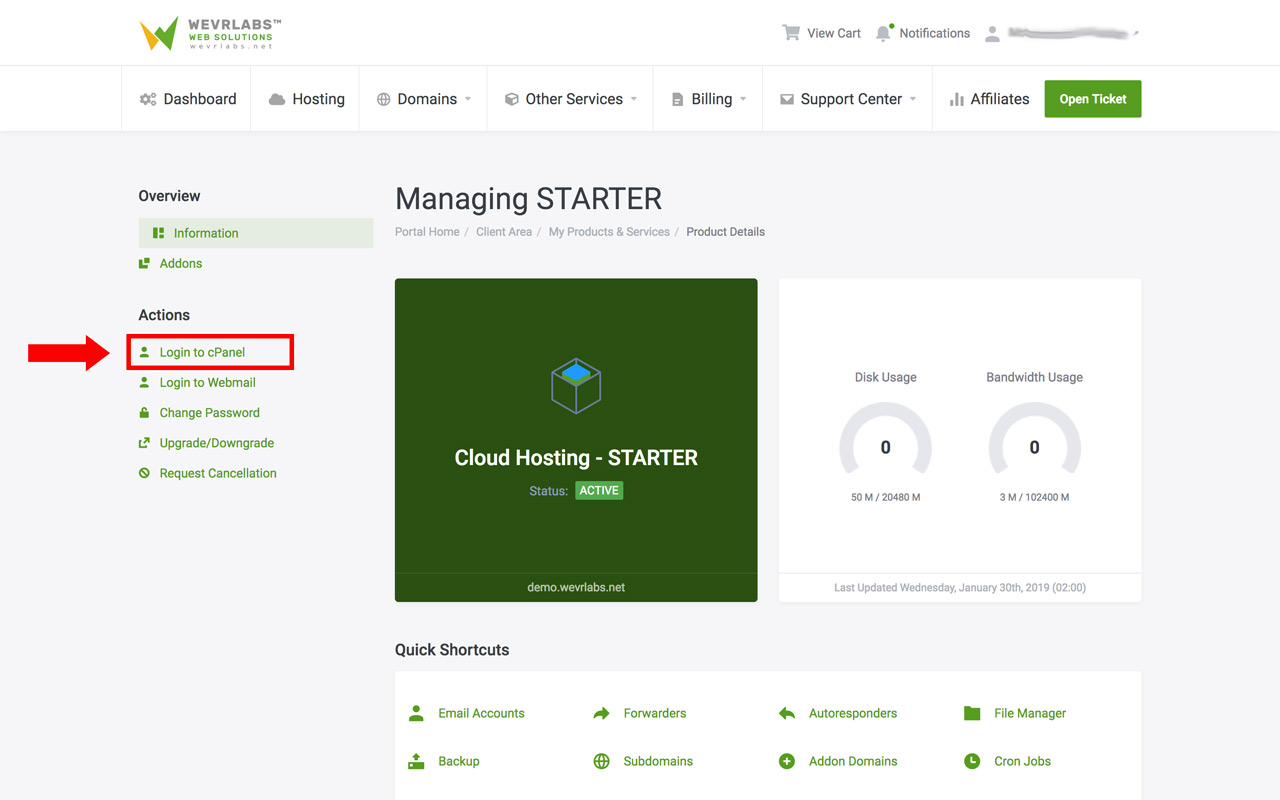1280x800 pixels.
Task: Click the Billing document icon
Action: click(677, 99)
